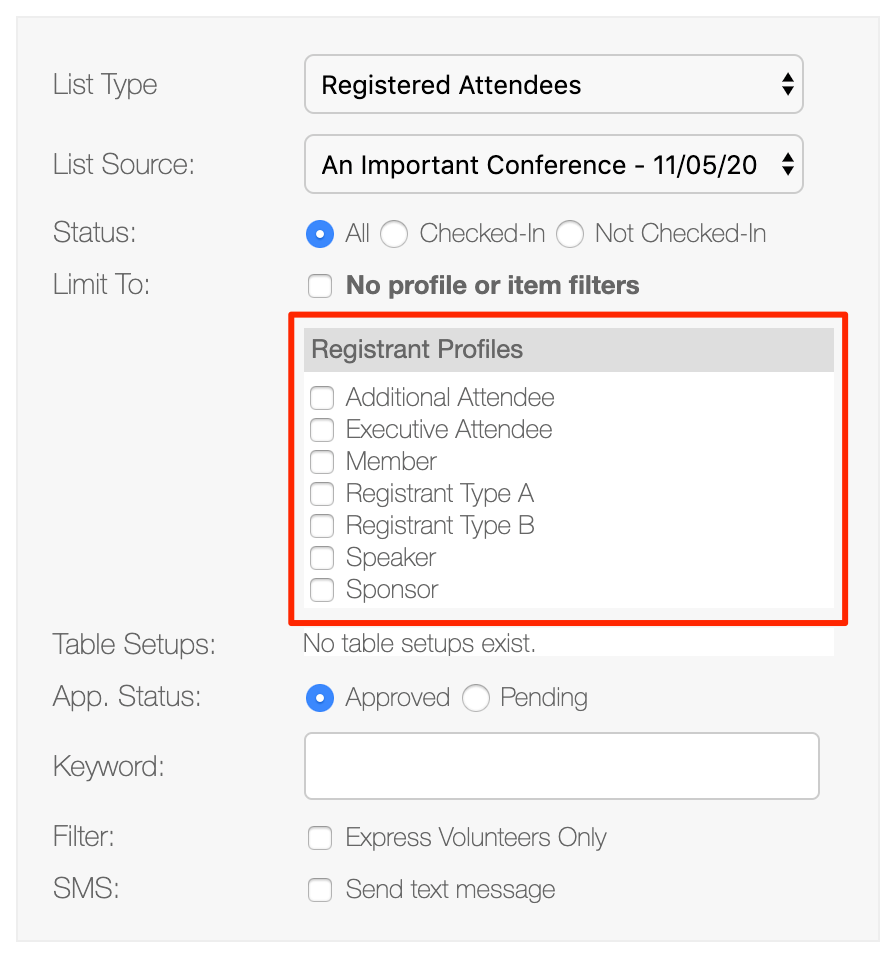Viewport: 896px width, 958px height.
Task: Check the Sponsor profile checkbox
Action: tap(322, 590)
